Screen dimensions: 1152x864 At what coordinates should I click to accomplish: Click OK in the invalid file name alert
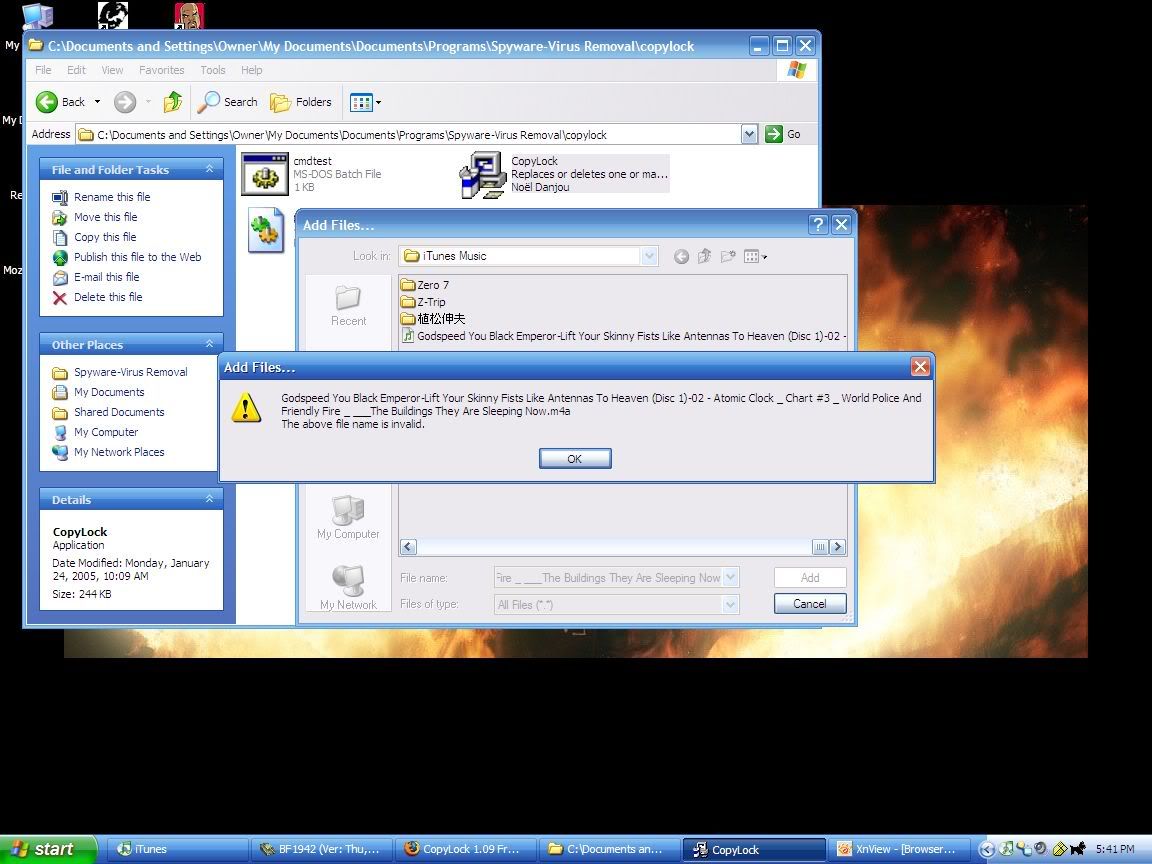click(x=575, y=458)
